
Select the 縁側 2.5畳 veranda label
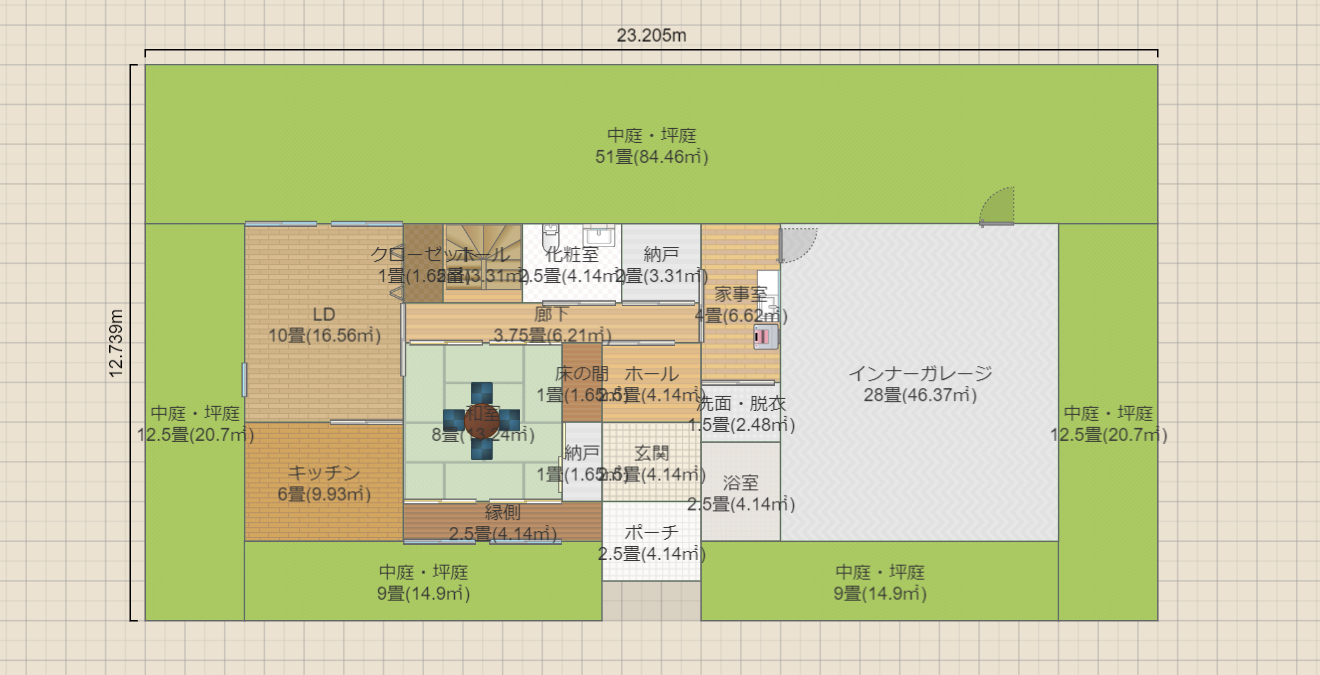pyautogui.click(x=502, y=522)
